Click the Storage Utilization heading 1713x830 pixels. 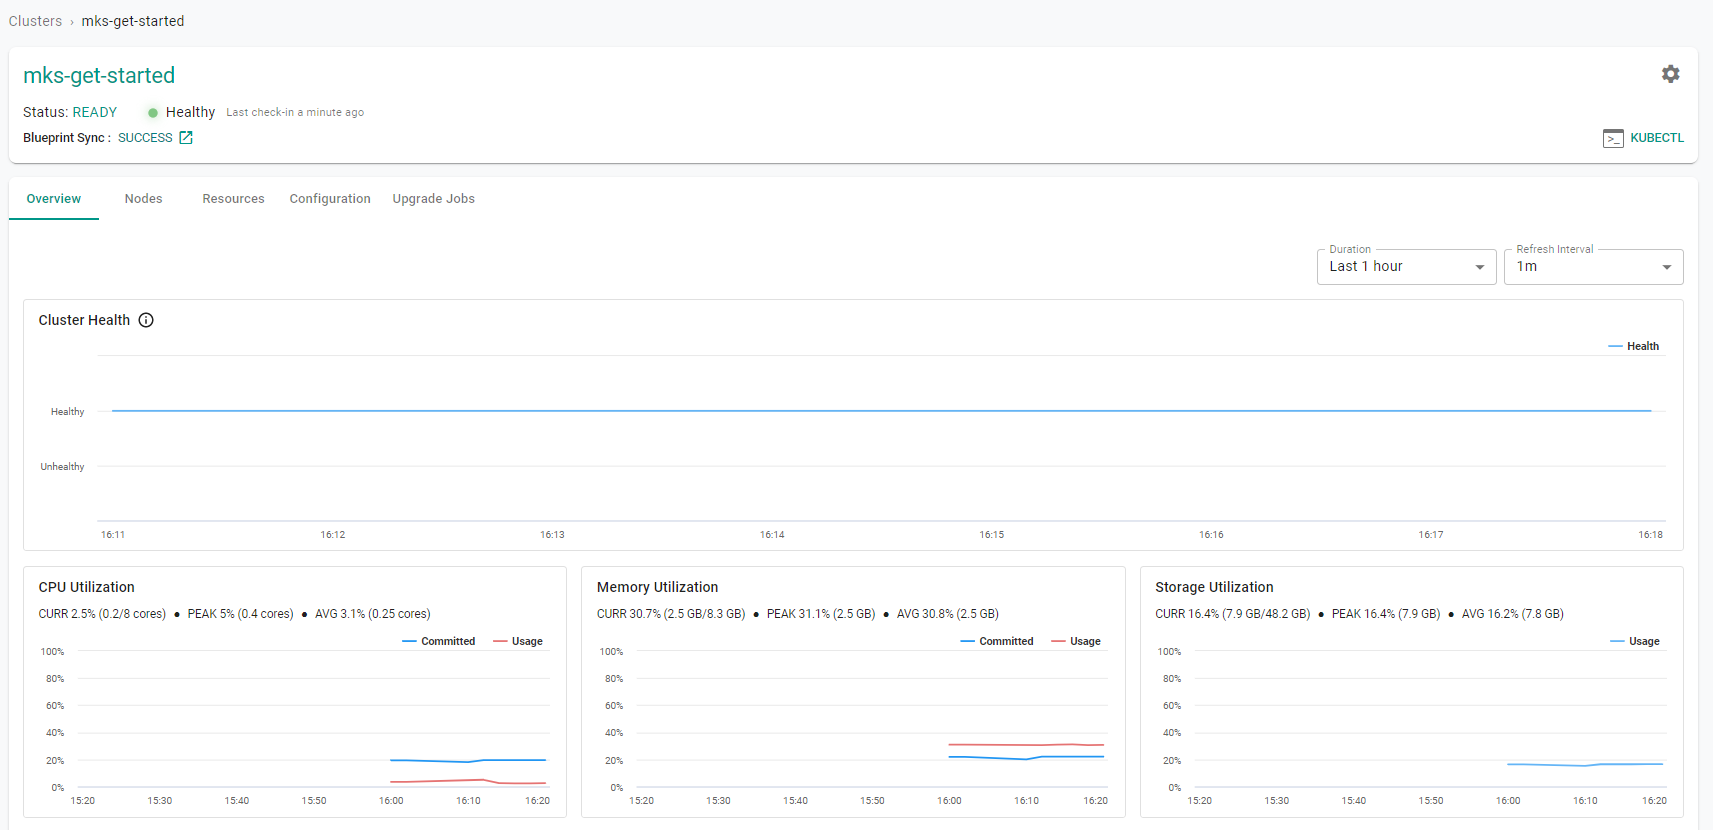click(x=1214, y=587)
